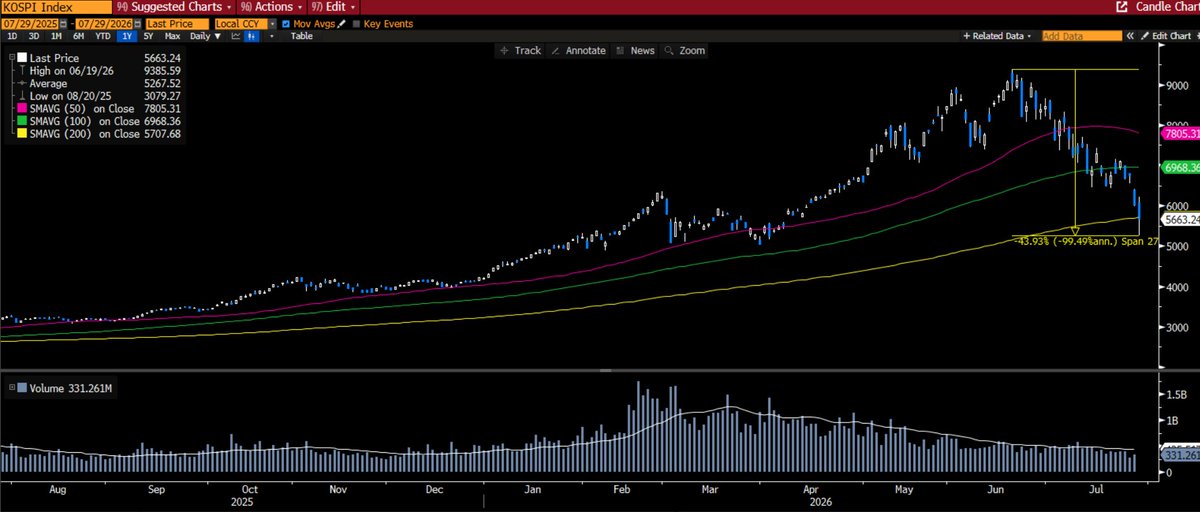Edit the end date 07/29/2026 field

click(104, 24)
